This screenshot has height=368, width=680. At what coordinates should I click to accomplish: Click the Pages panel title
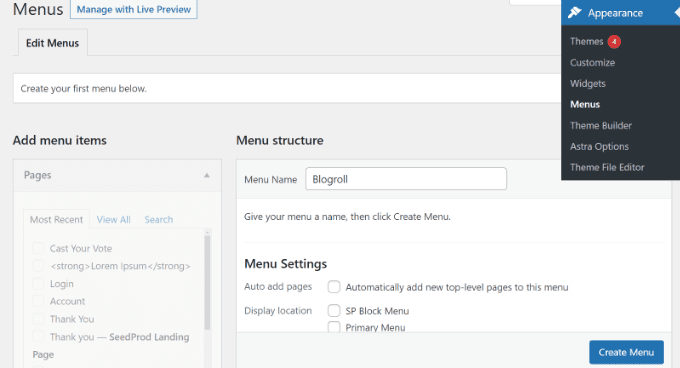click(37, 175)
